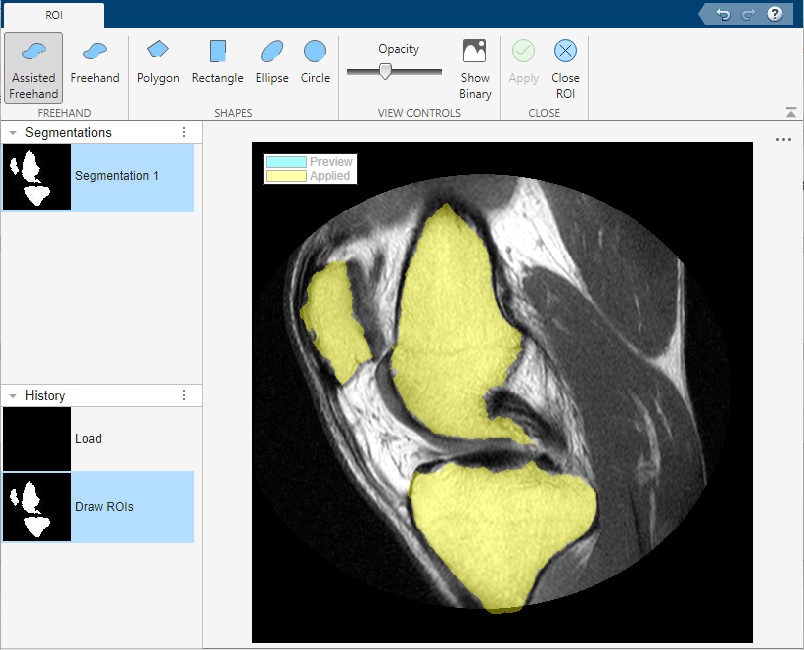The width and height of the screenshot is (804, 650).
Task: Pick the Ellipse shape tool
Action: point(272,64)
